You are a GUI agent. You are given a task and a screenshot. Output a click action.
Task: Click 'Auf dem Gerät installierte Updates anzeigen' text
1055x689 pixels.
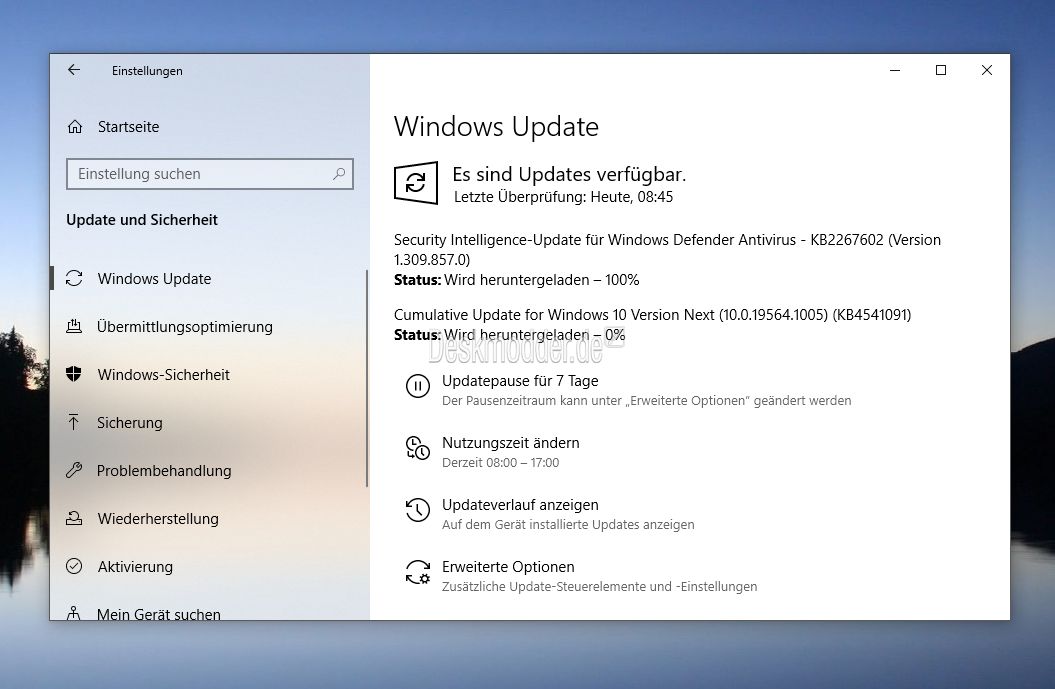pyautogui.click(x=568, y=525)
